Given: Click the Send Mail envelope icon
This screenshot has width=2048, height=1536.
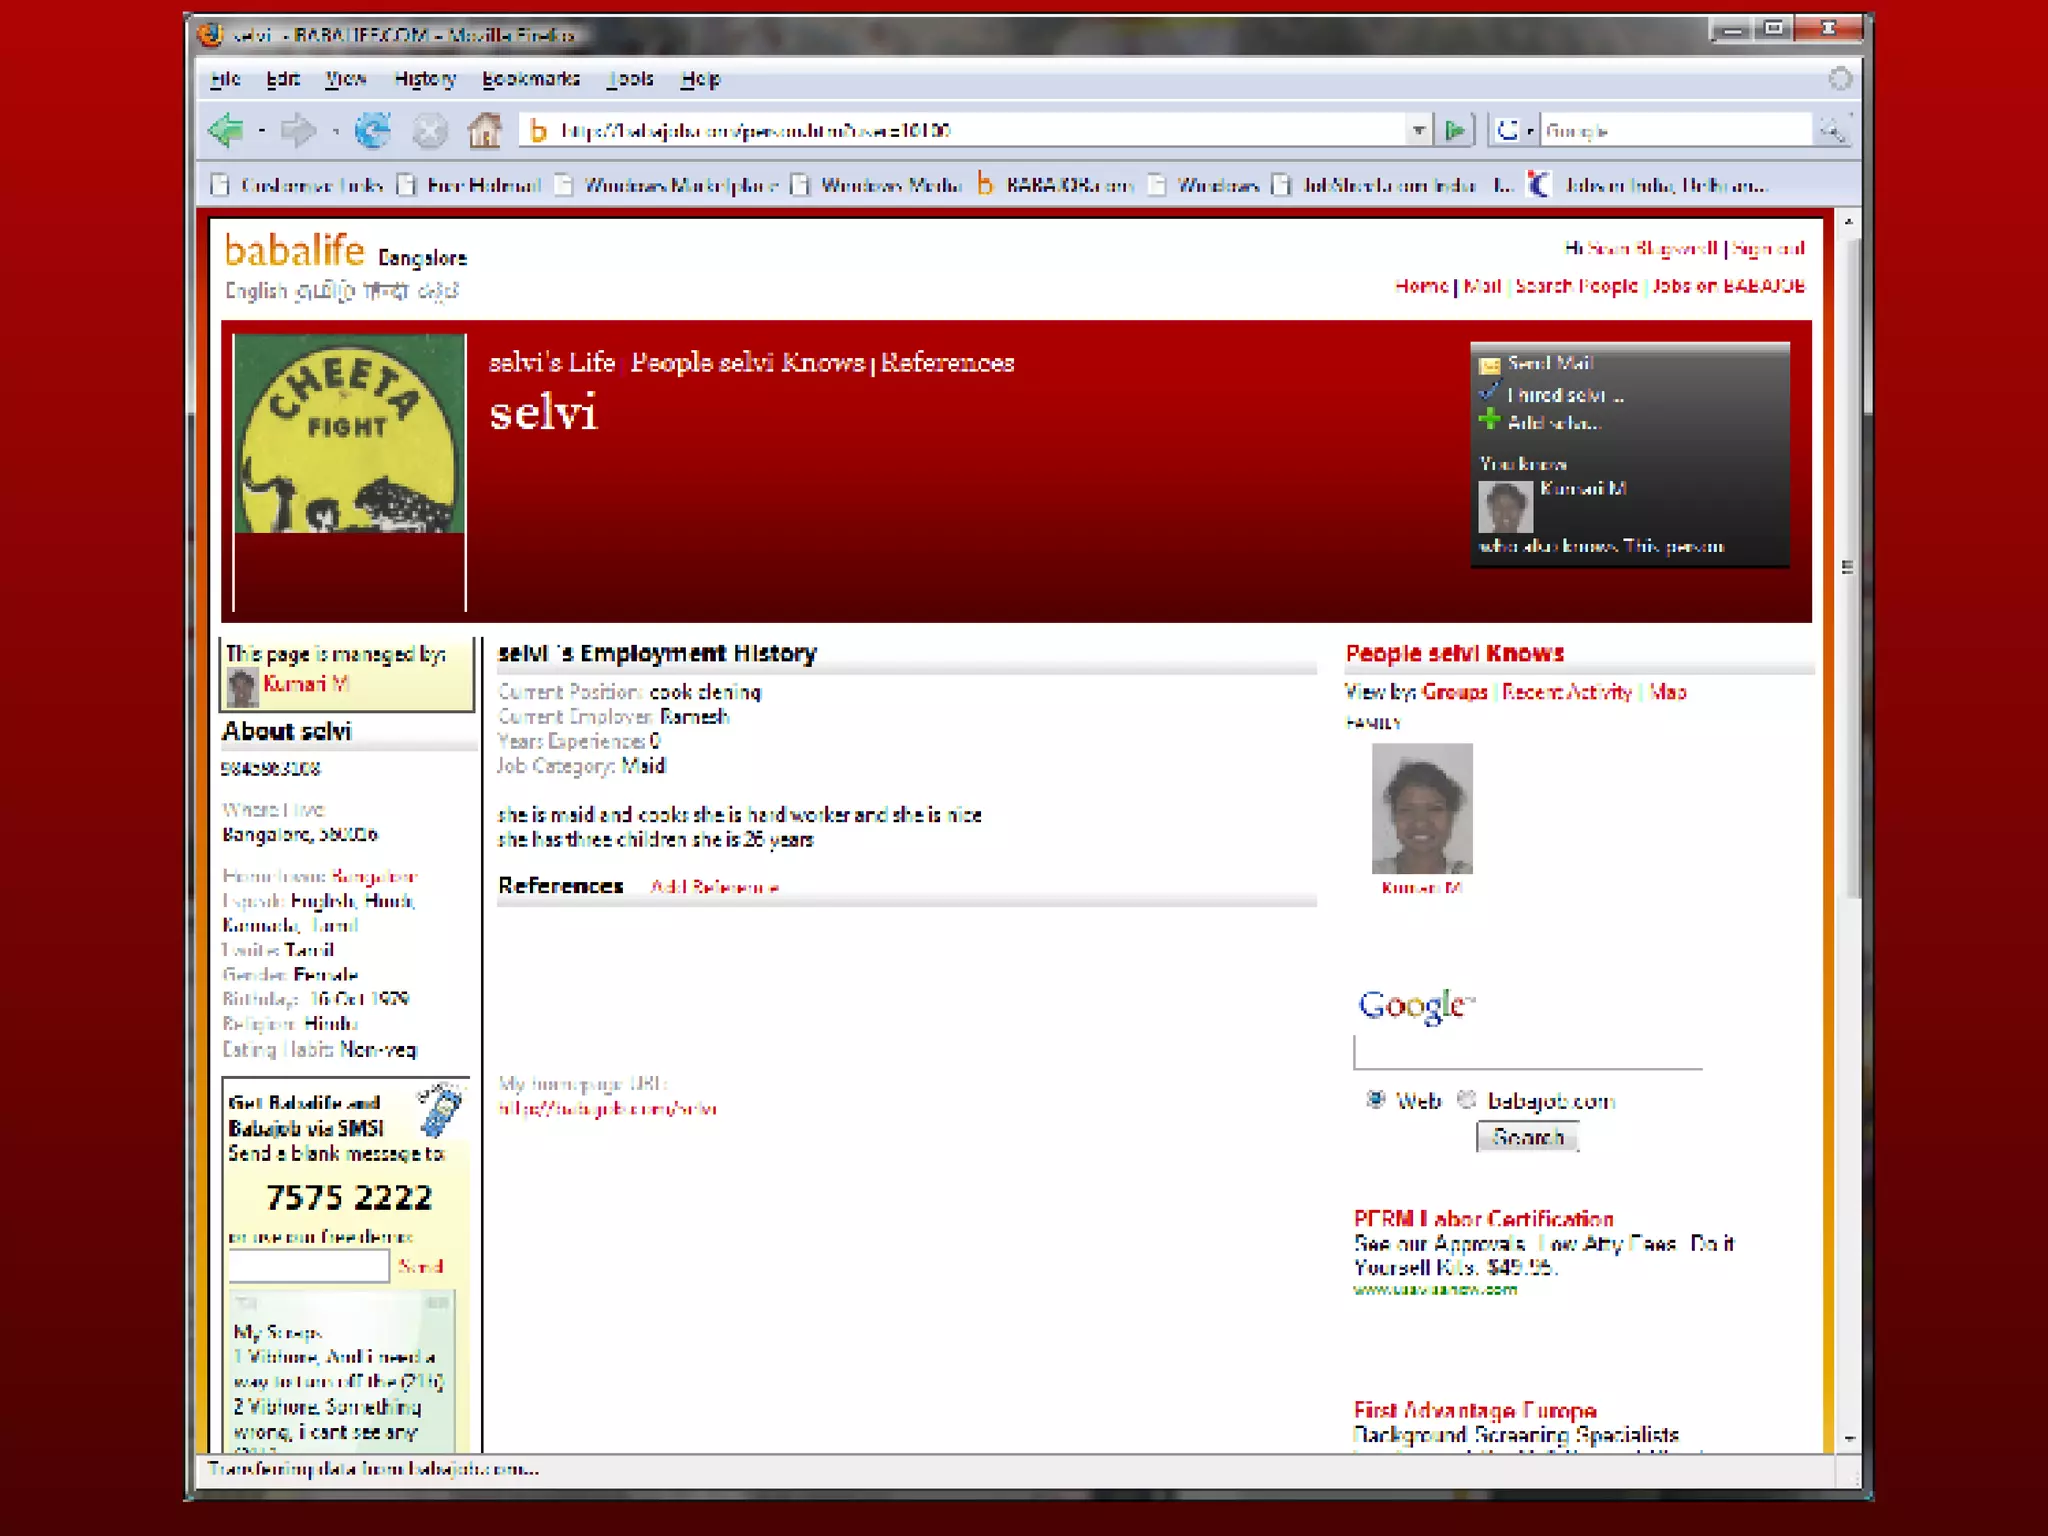Looking at the screenshot, I should 1490,364.
